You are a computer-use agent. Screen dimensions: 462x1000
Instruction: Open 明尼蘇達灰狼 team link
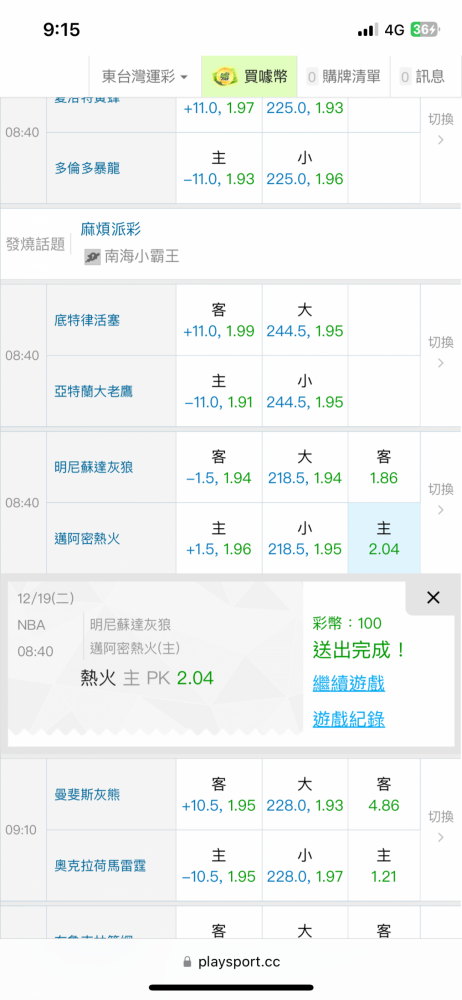coord(94,467)
